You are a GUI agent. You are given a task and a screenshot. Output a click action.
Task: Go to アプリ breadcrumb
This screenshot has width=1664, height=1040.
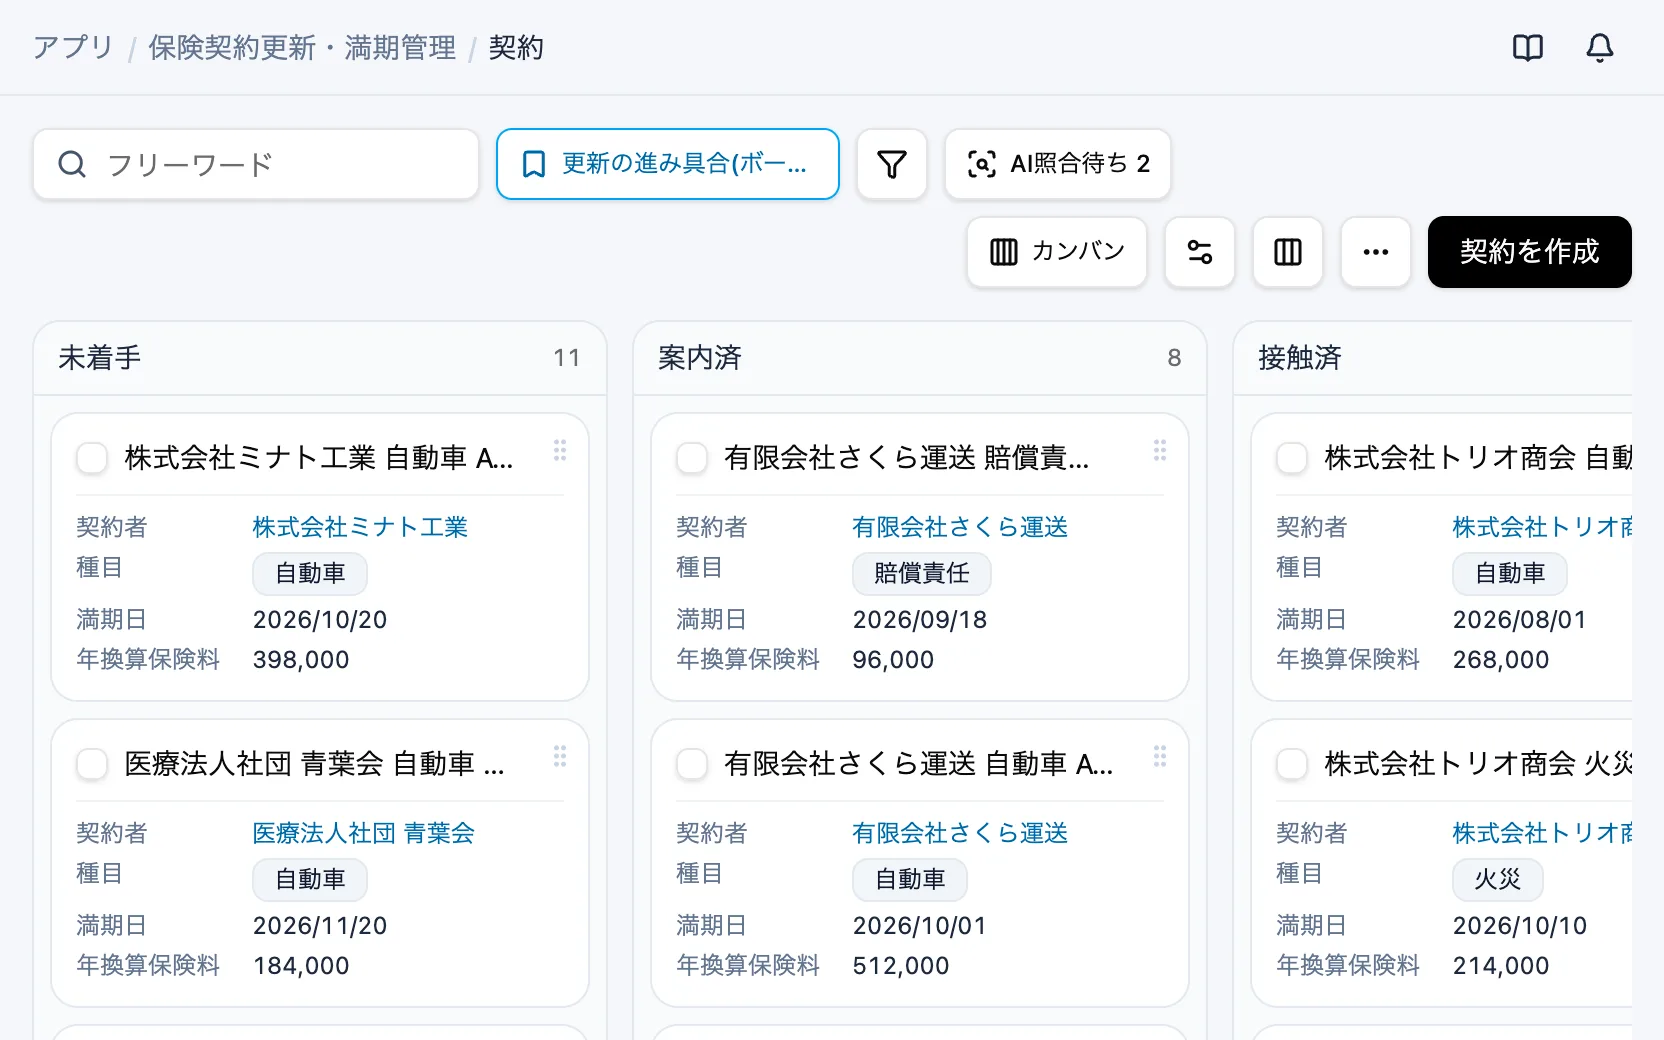pos(73,48)
